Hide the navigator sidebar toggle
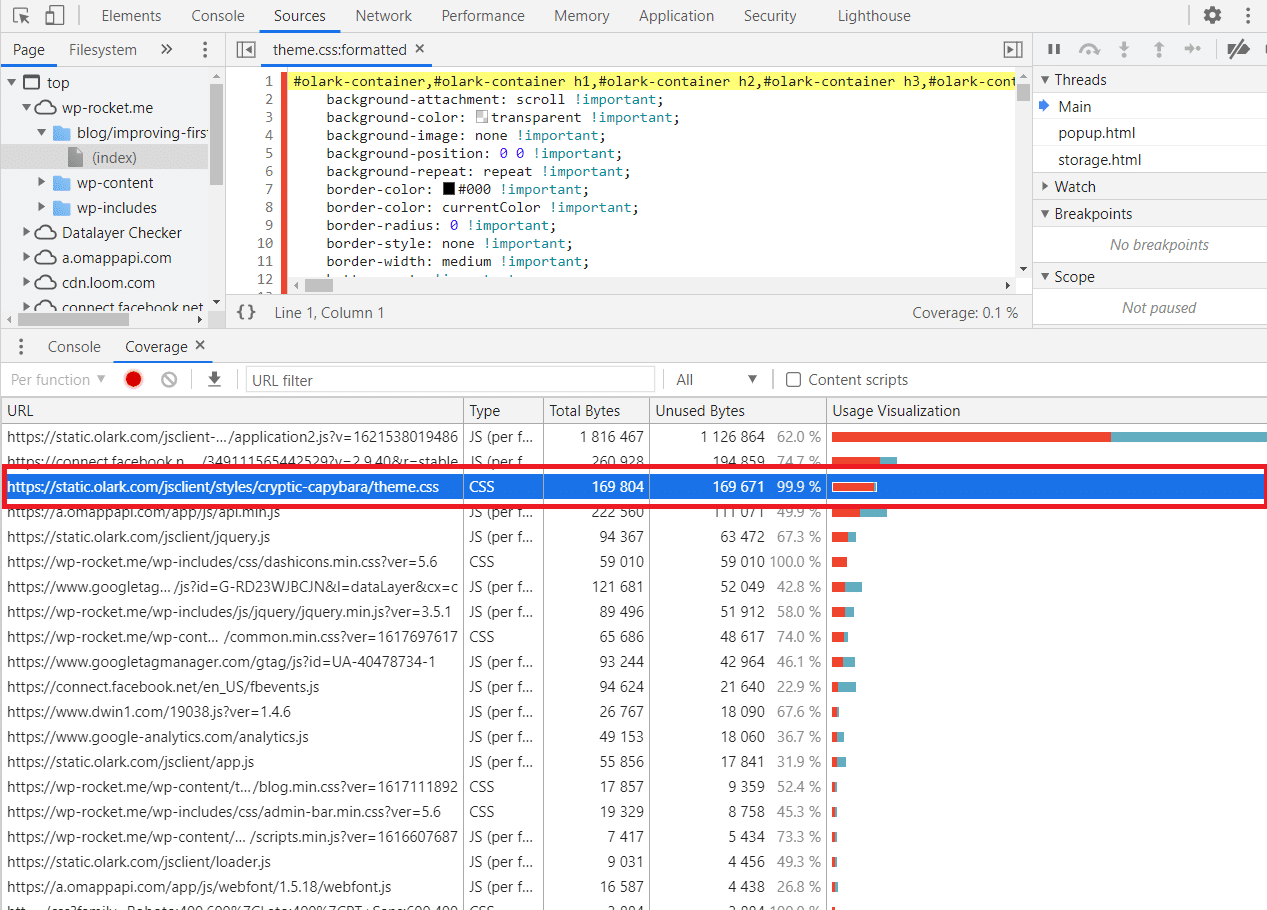 coord(245,50)
